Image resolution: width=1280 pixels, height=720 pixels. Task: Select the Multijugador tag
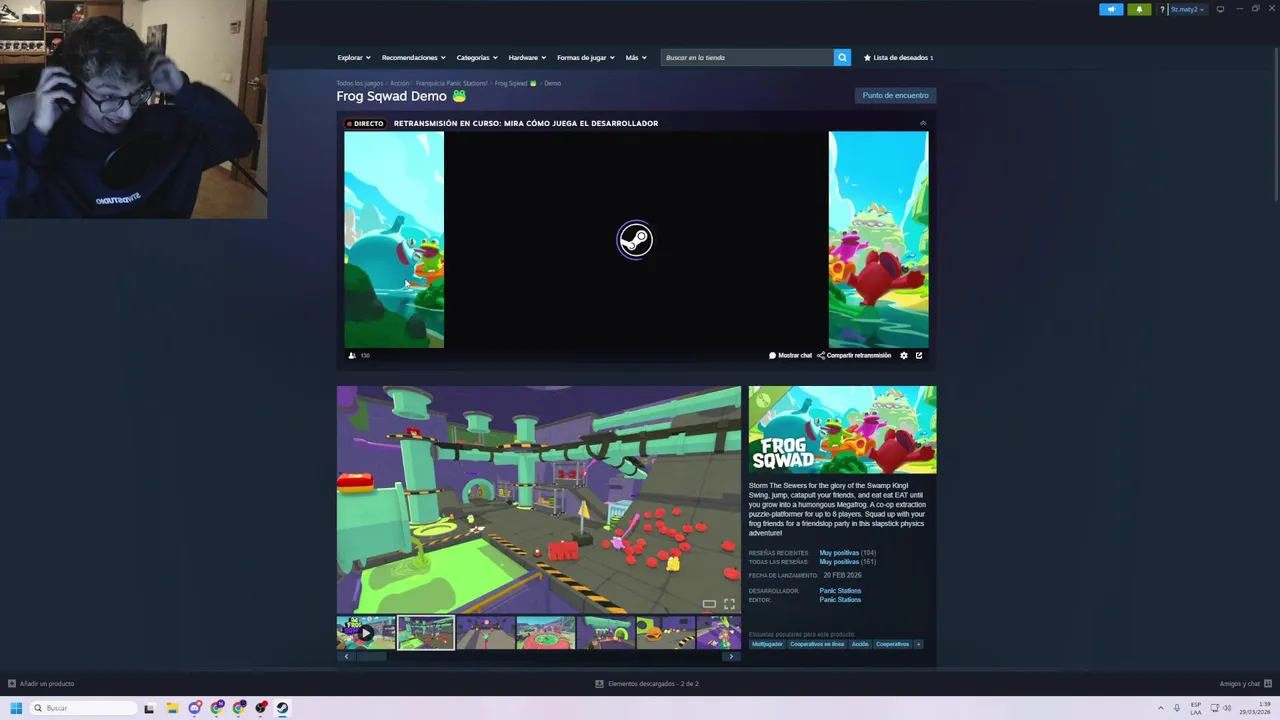coord(767,644)
